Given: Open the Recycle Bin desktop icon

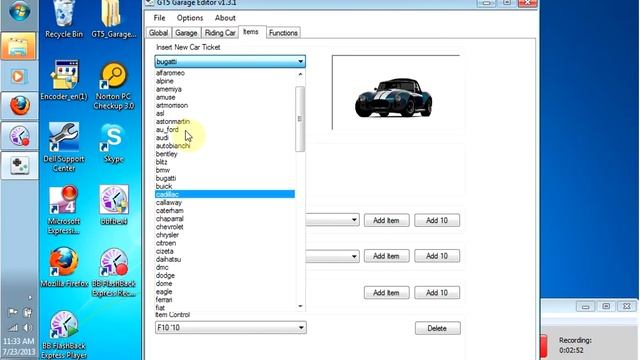Looking at the screenshot, I should point(64,18).
